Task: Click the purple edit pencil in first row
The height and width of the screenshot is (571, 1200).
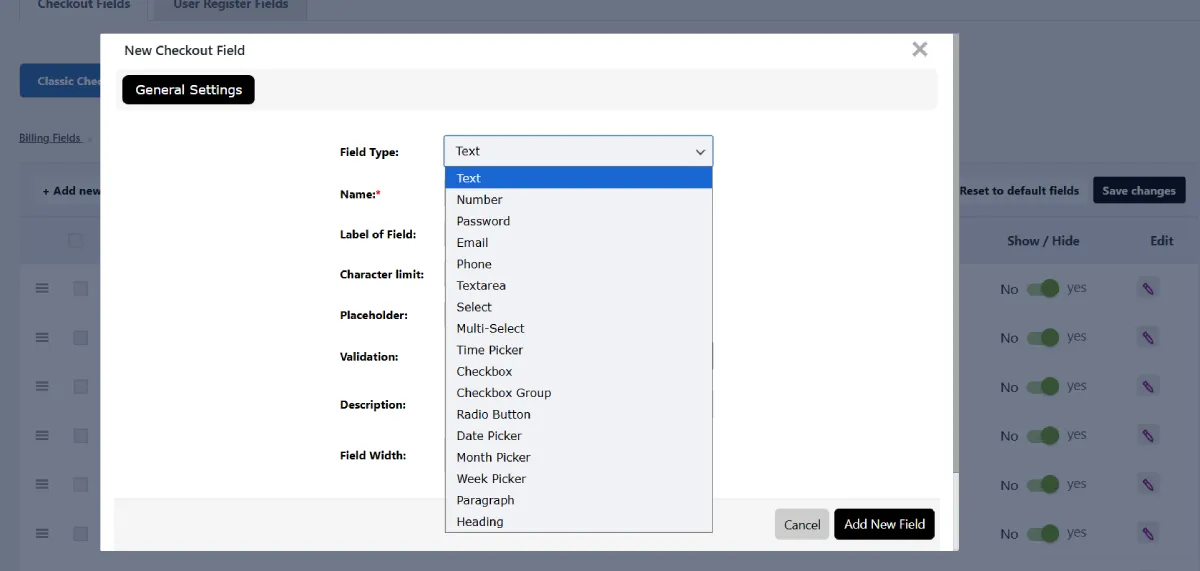Action: pos(1148,288)
